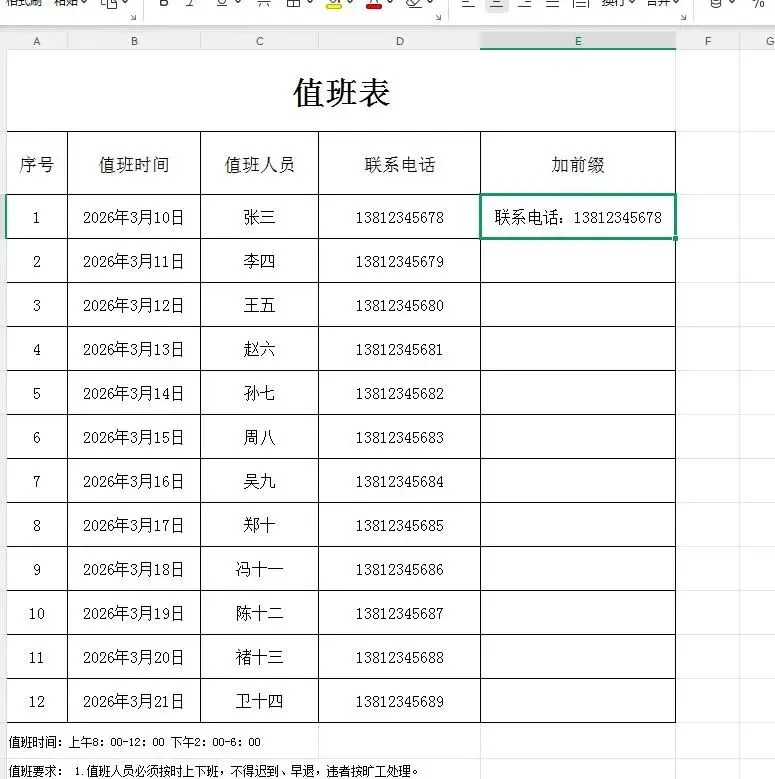Select the 加前缀 header cell
The image size is (775, 779).
pyautogui.click(x=578, y=163)
